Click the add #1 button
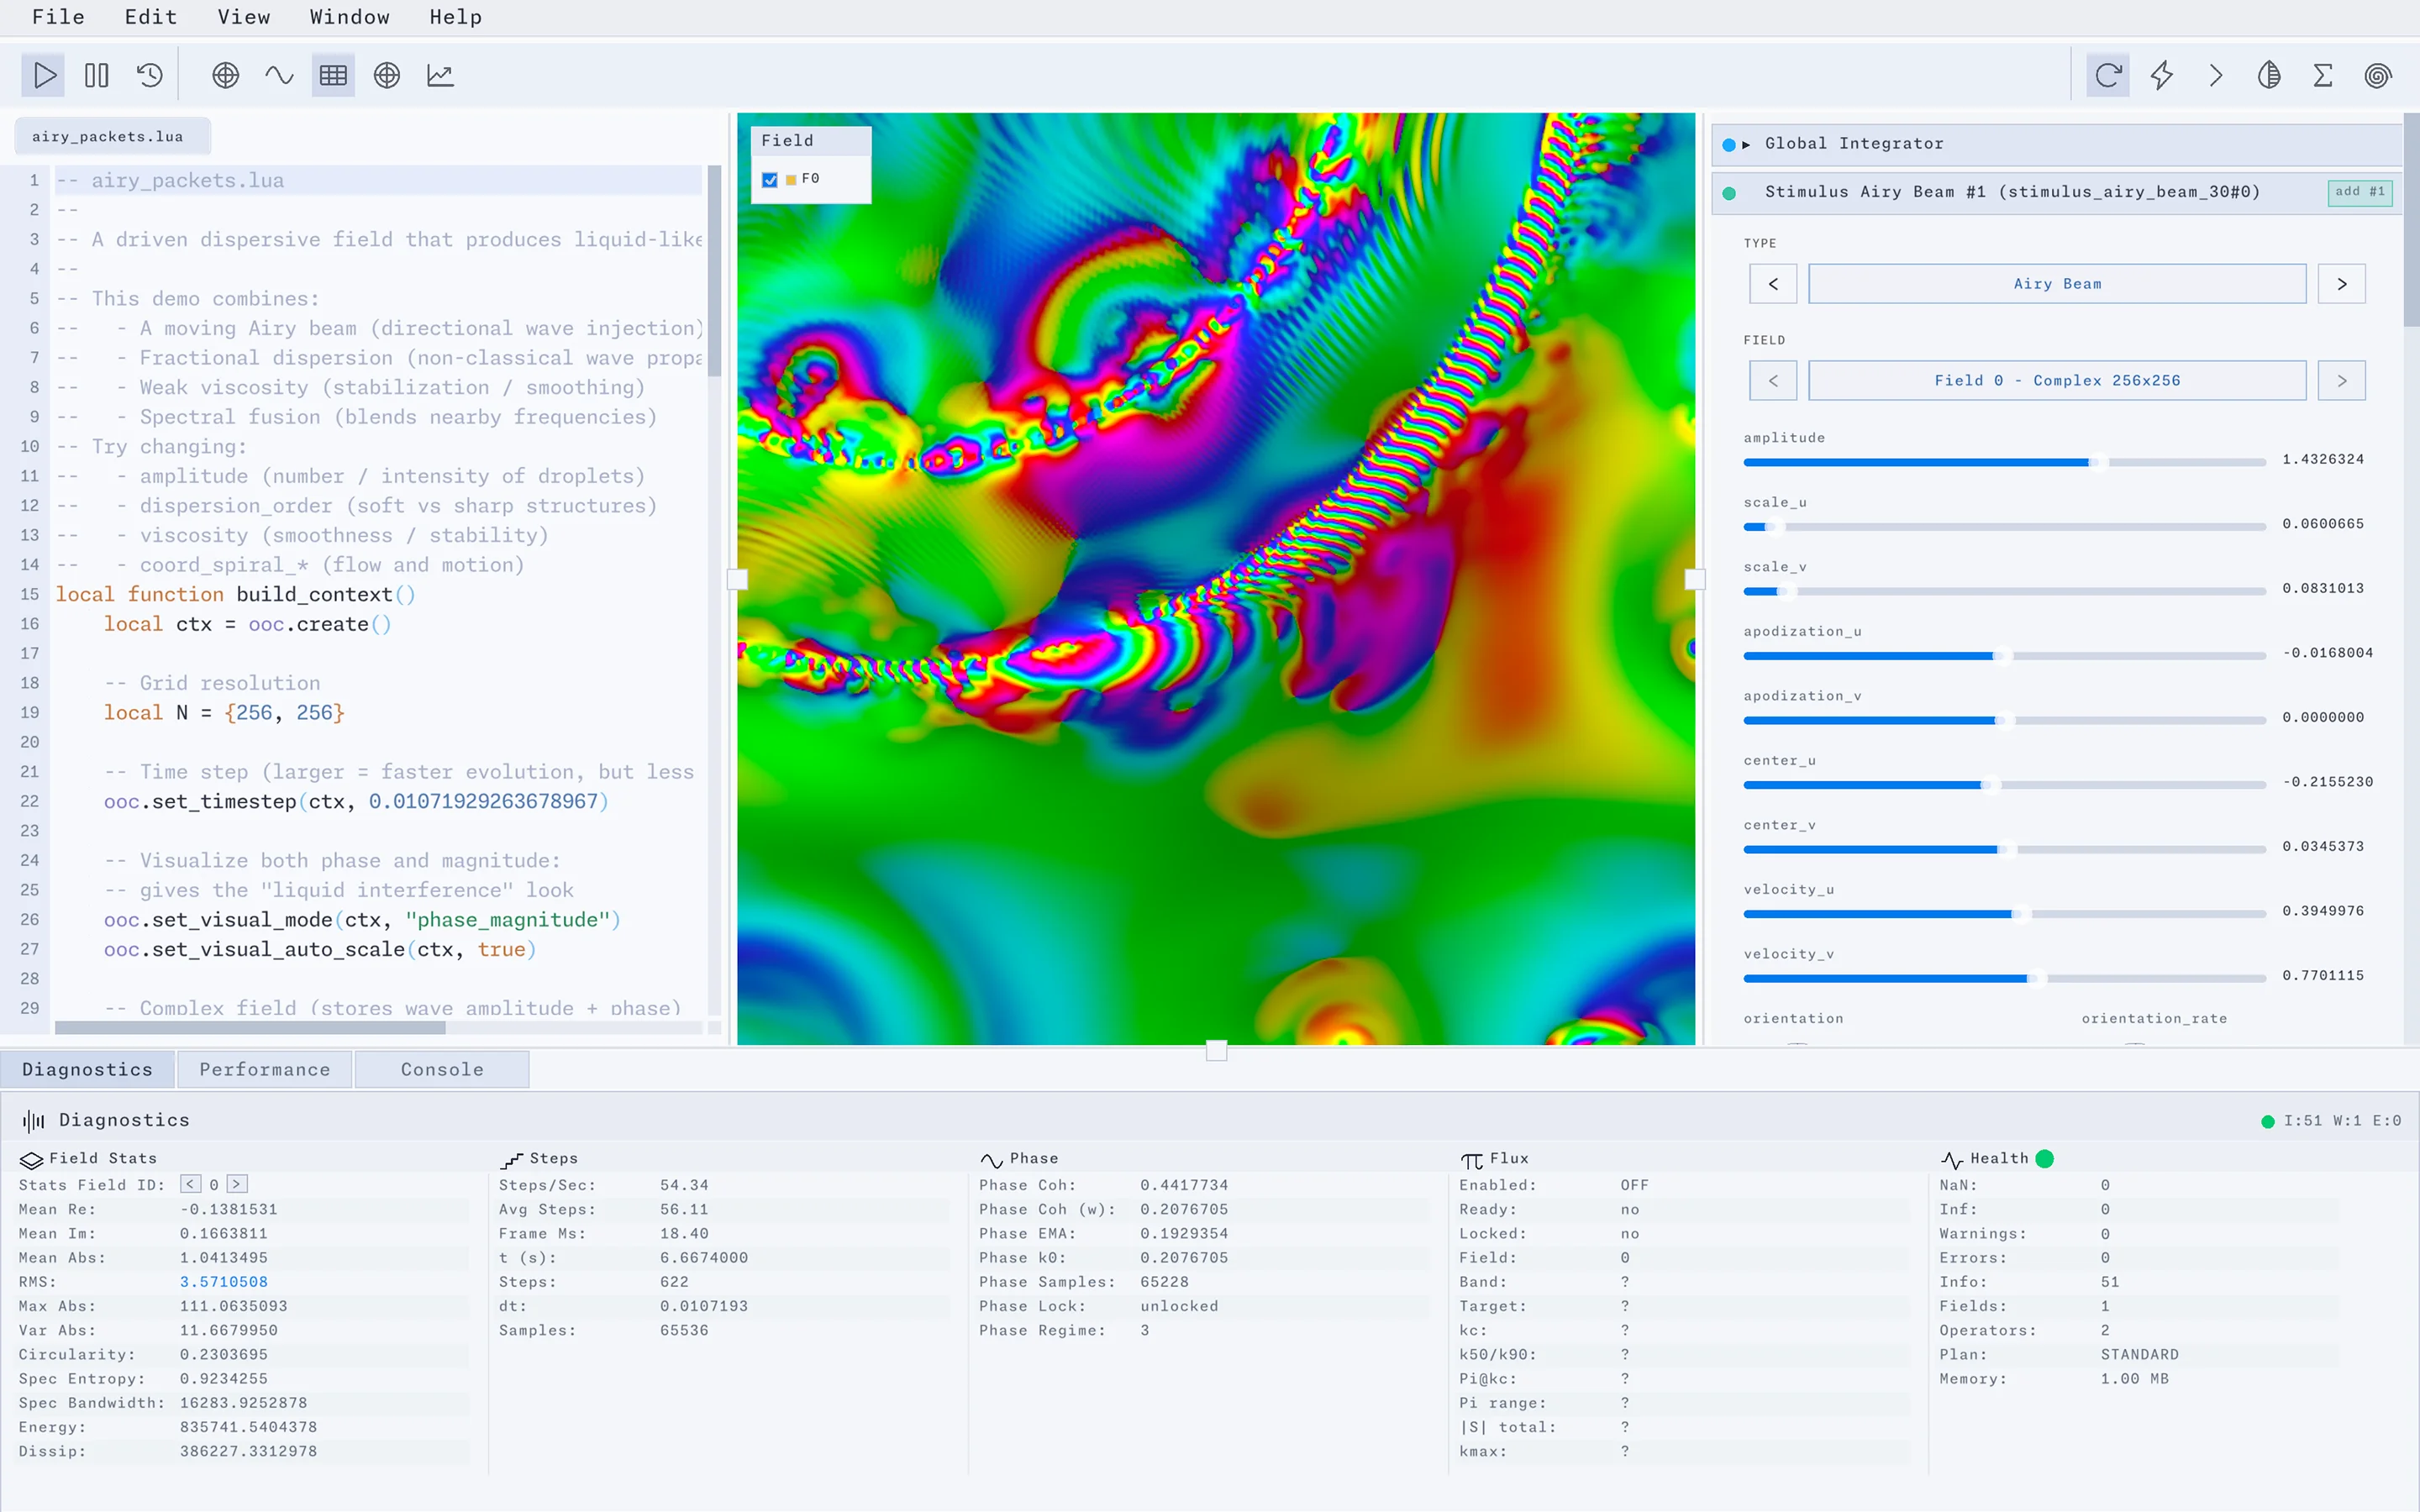2420x1512 pixels. click(2360, 192)
